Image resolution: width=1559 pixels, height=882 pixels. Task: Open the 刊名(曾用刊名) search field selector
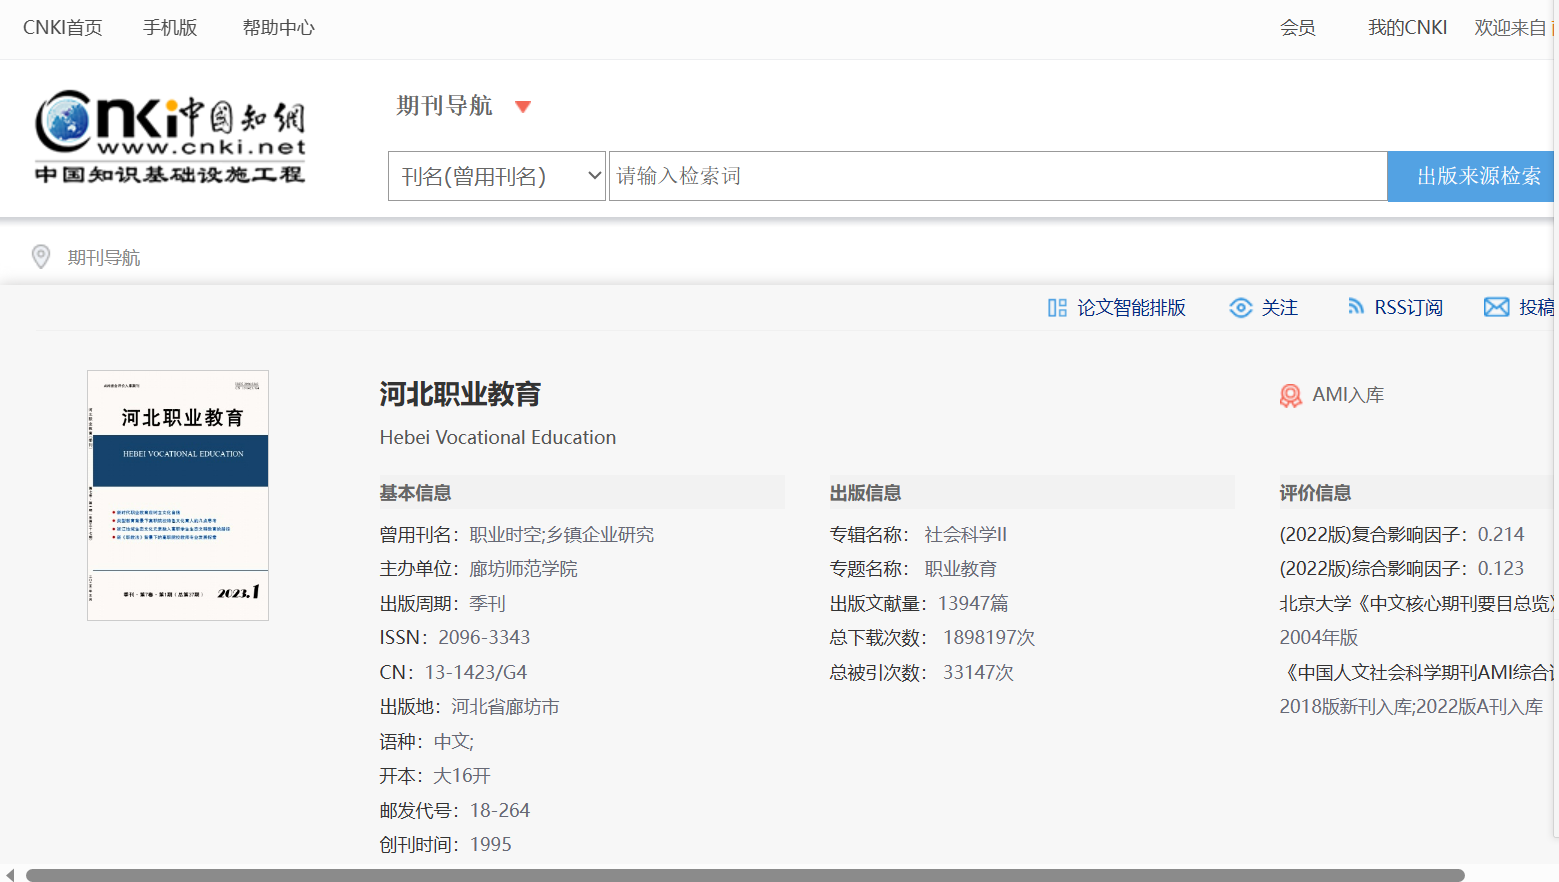[497, 176]
